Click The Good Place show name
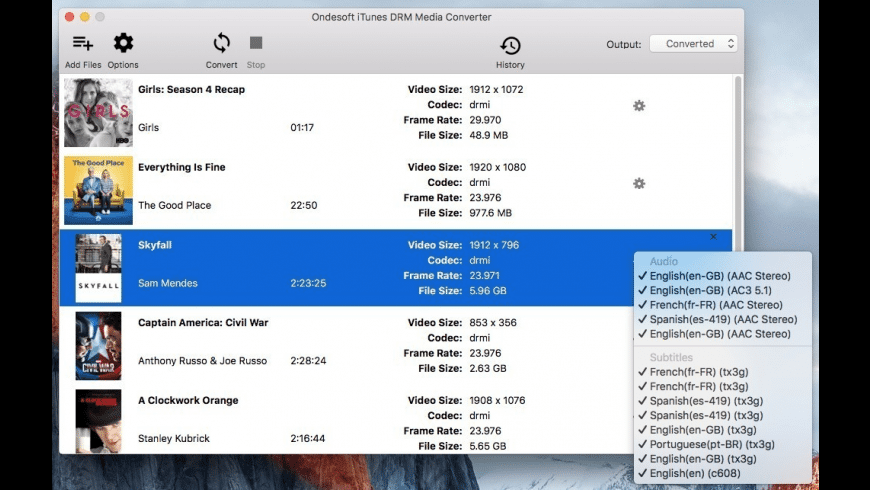 (x=174, y=205)
